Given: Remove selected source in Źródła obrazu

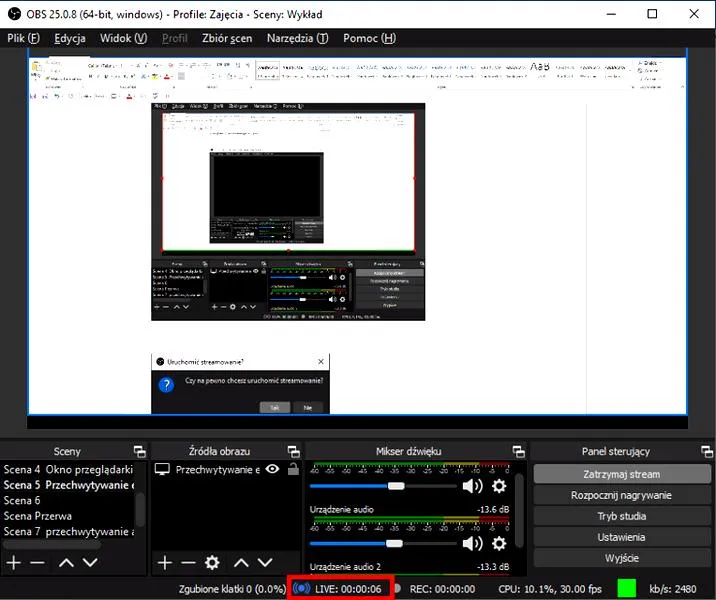Looking at the screenshot, I should coord(188,563).
